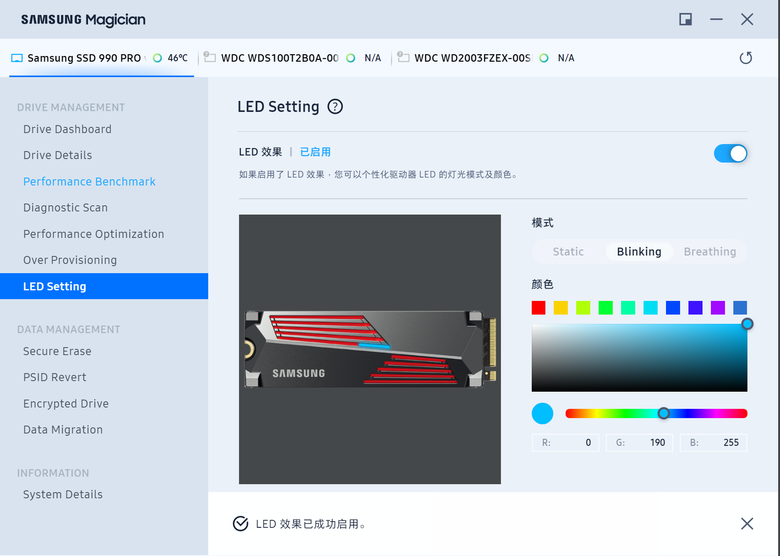Select Static LED mode
780x556 pixels.
(568, 252)
